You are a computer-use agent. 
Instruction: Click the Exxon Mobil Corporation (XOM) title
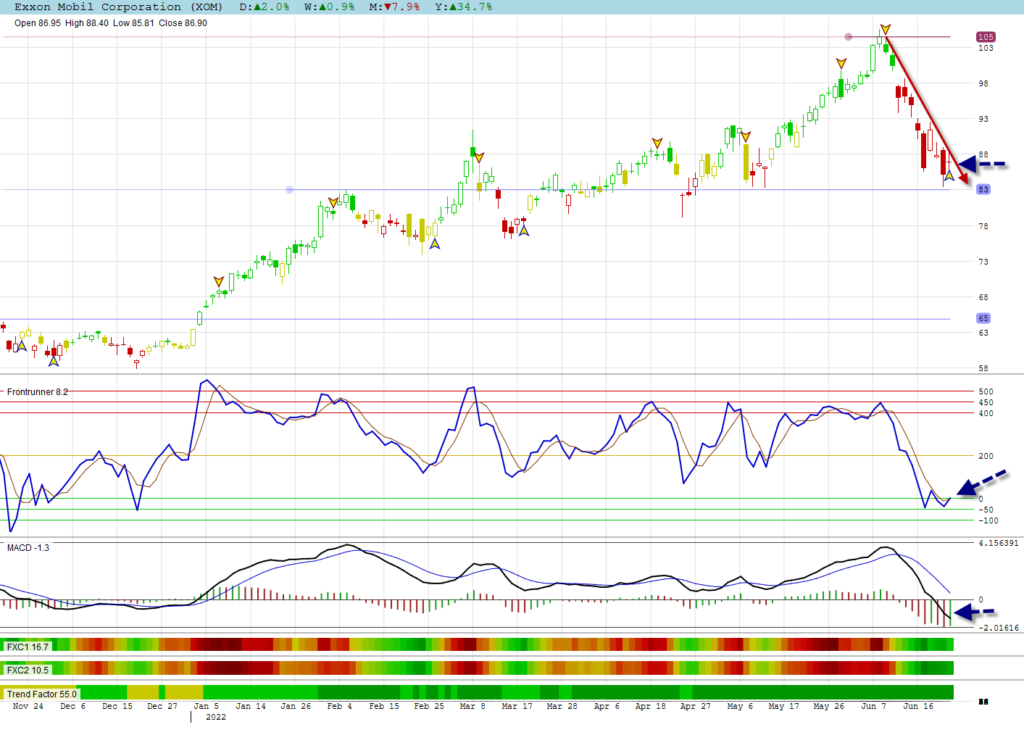[x=118, y=7]
